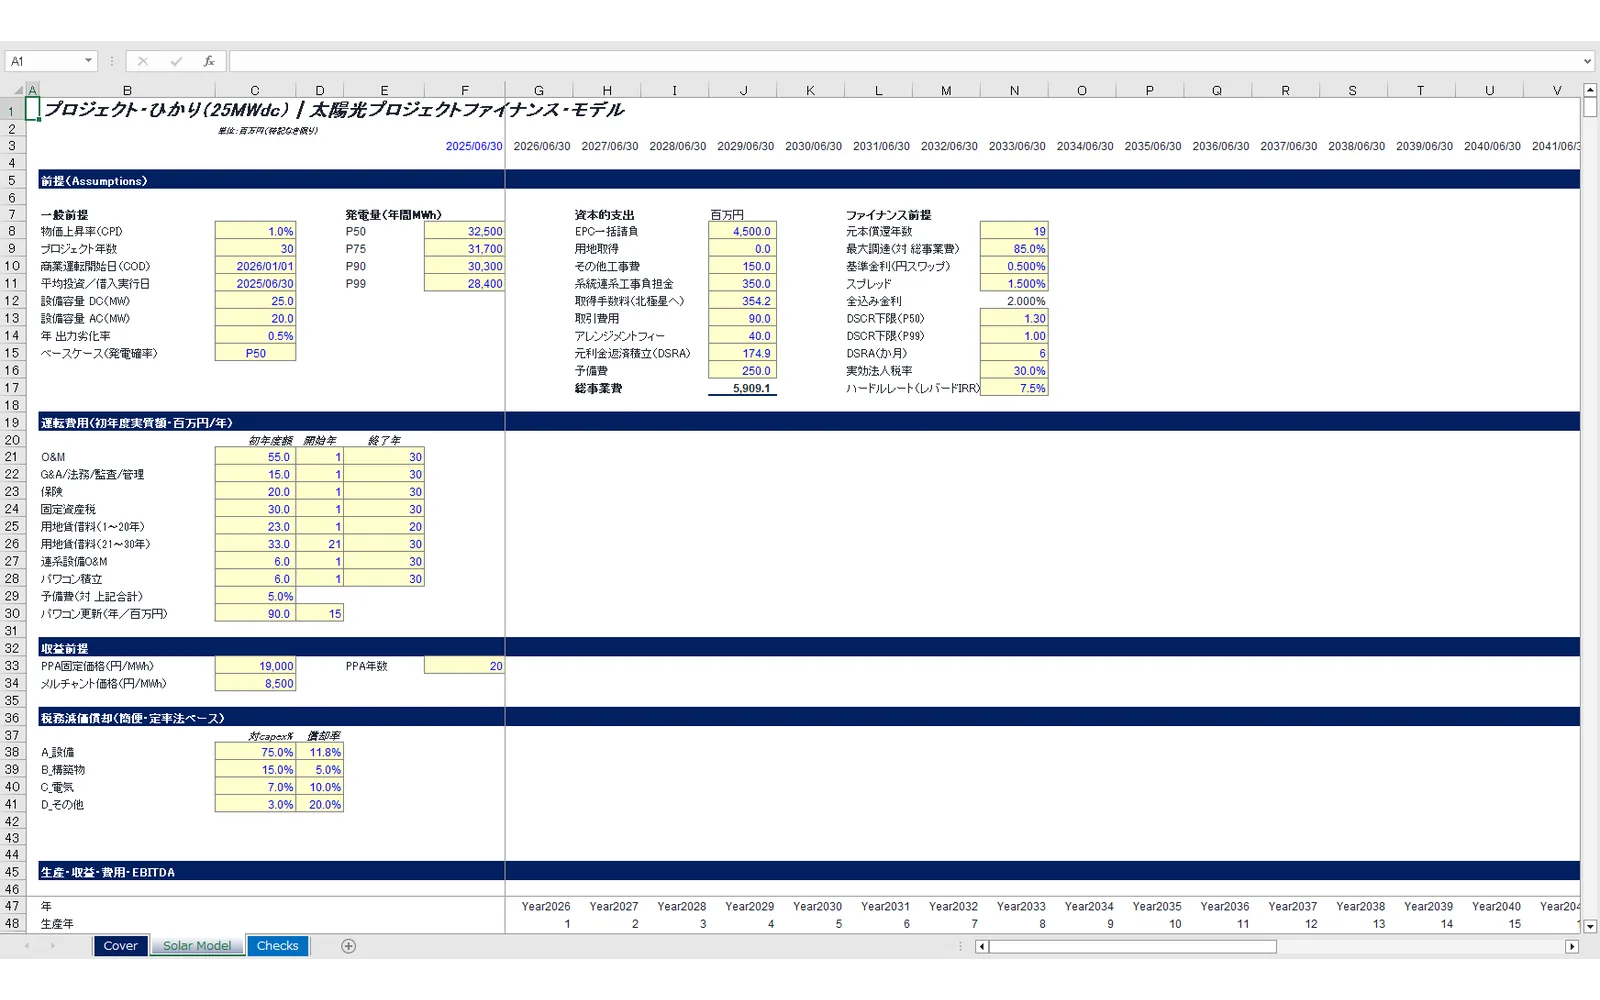Expand the formula bar with its chevron
The width and height of the screenshot is (1600, 1000).
(x=1587, y=62)
